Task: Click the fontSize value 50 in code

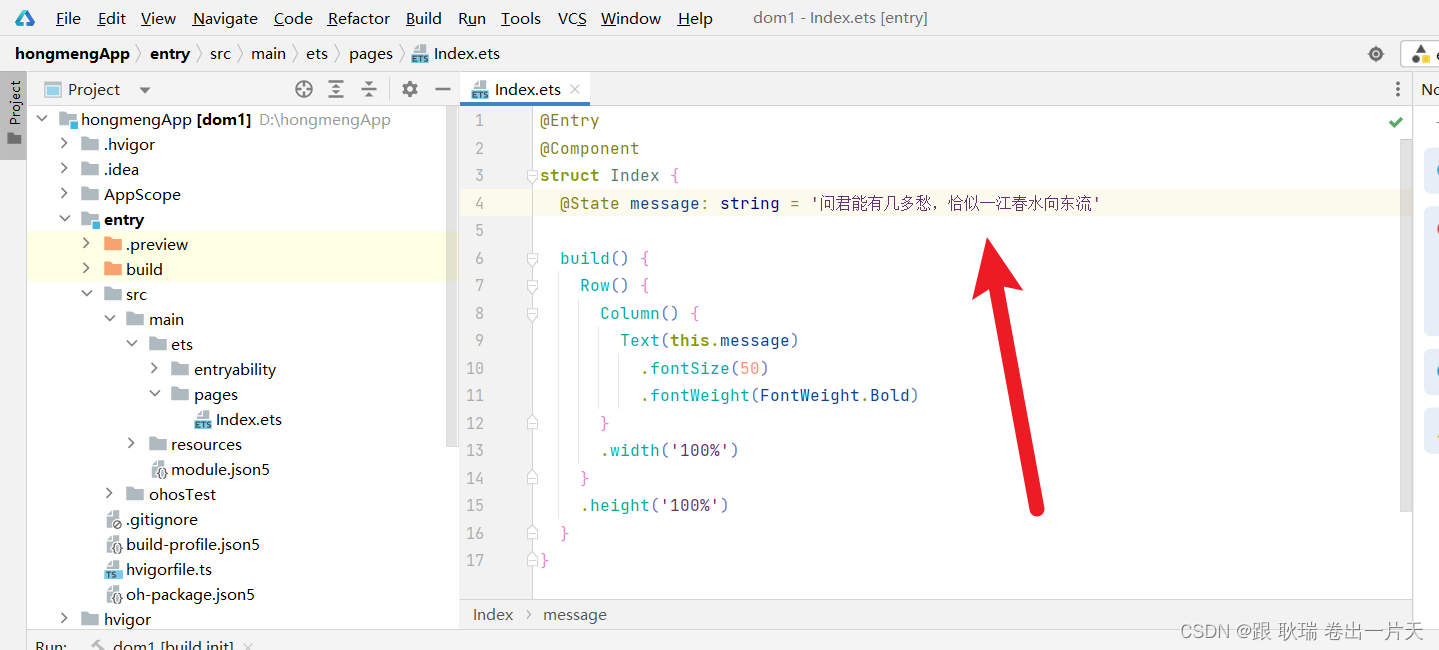Action: [x=750, y=368]
